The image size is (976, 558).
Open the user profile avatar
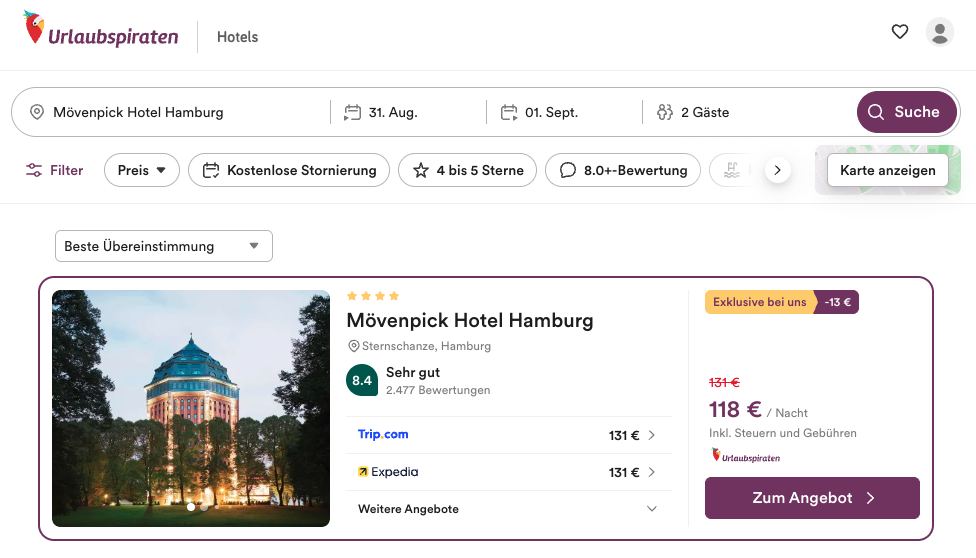click(939, 32)
